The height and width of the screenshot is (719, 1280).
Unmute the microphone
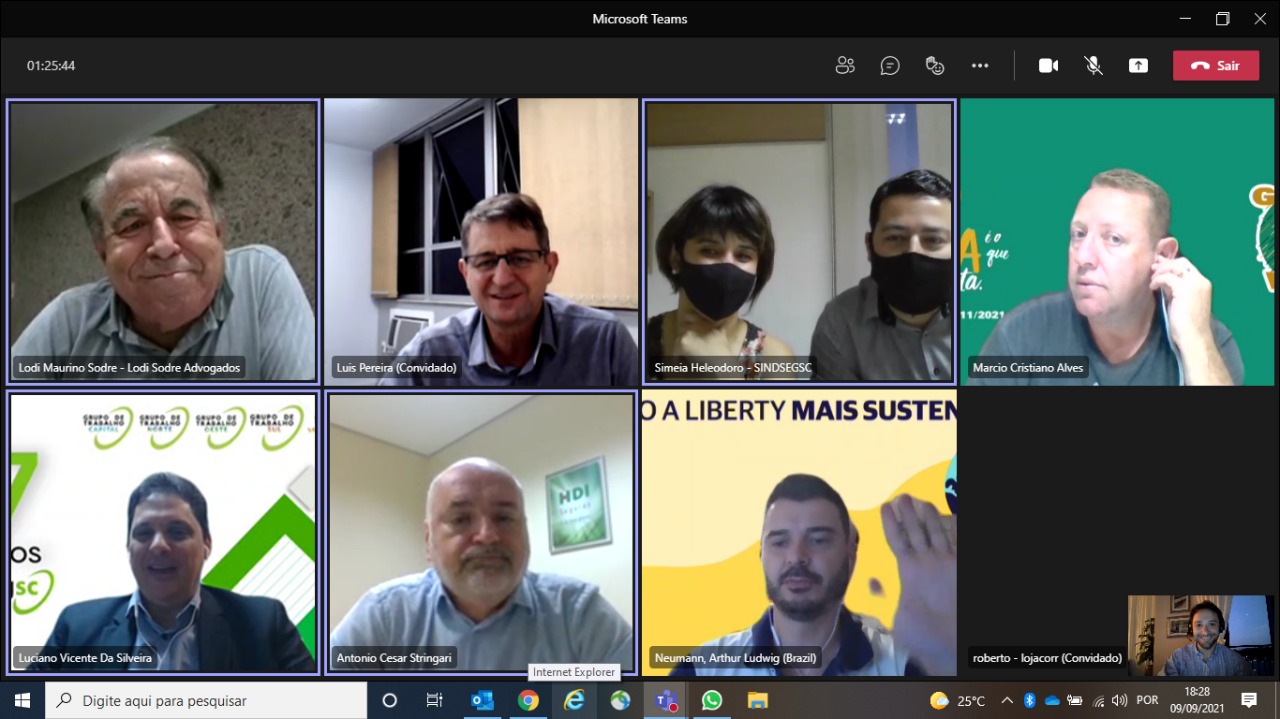[1094, 66]
